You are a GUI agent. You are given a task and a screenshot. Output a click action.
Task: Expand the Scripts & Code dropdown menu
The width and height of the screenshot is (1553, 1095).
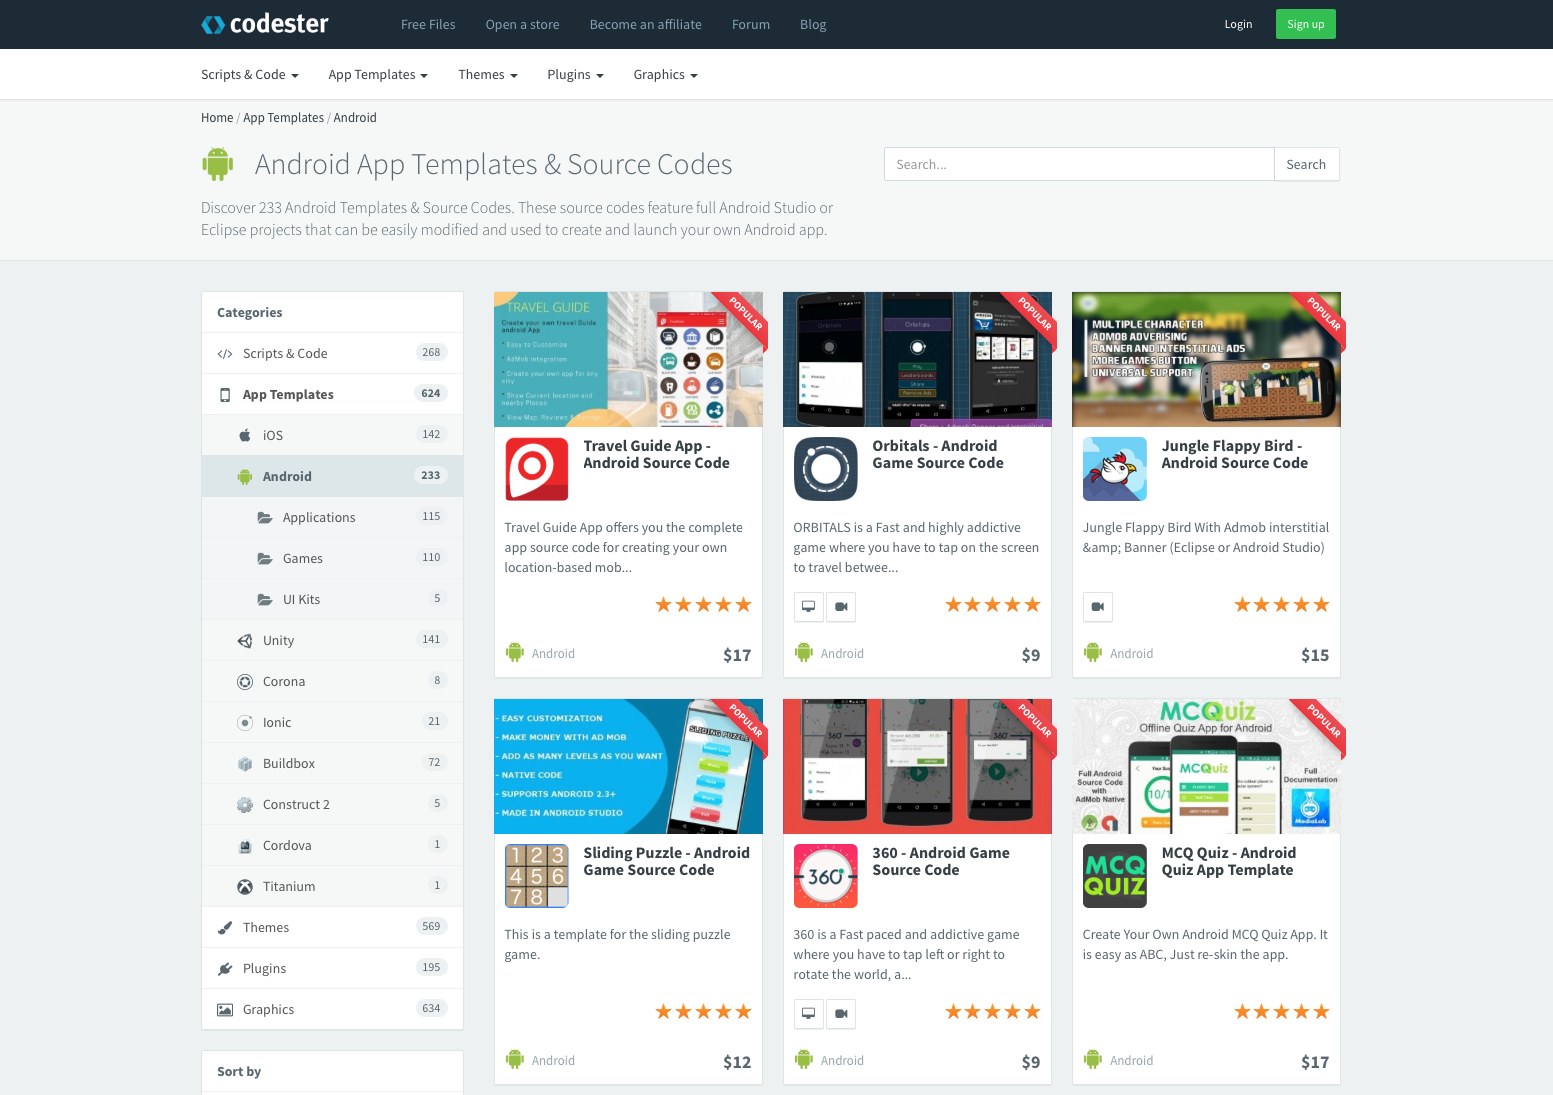pos(249,75)
